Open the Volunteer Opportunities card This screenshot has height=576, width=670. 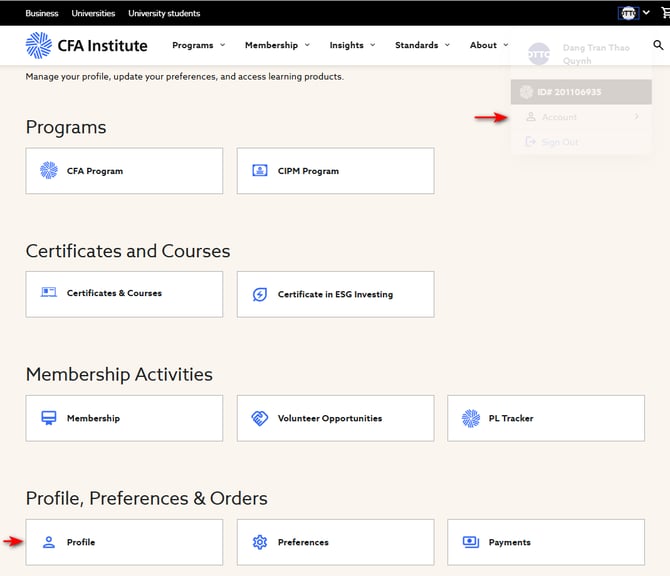[x=335, y=418]
